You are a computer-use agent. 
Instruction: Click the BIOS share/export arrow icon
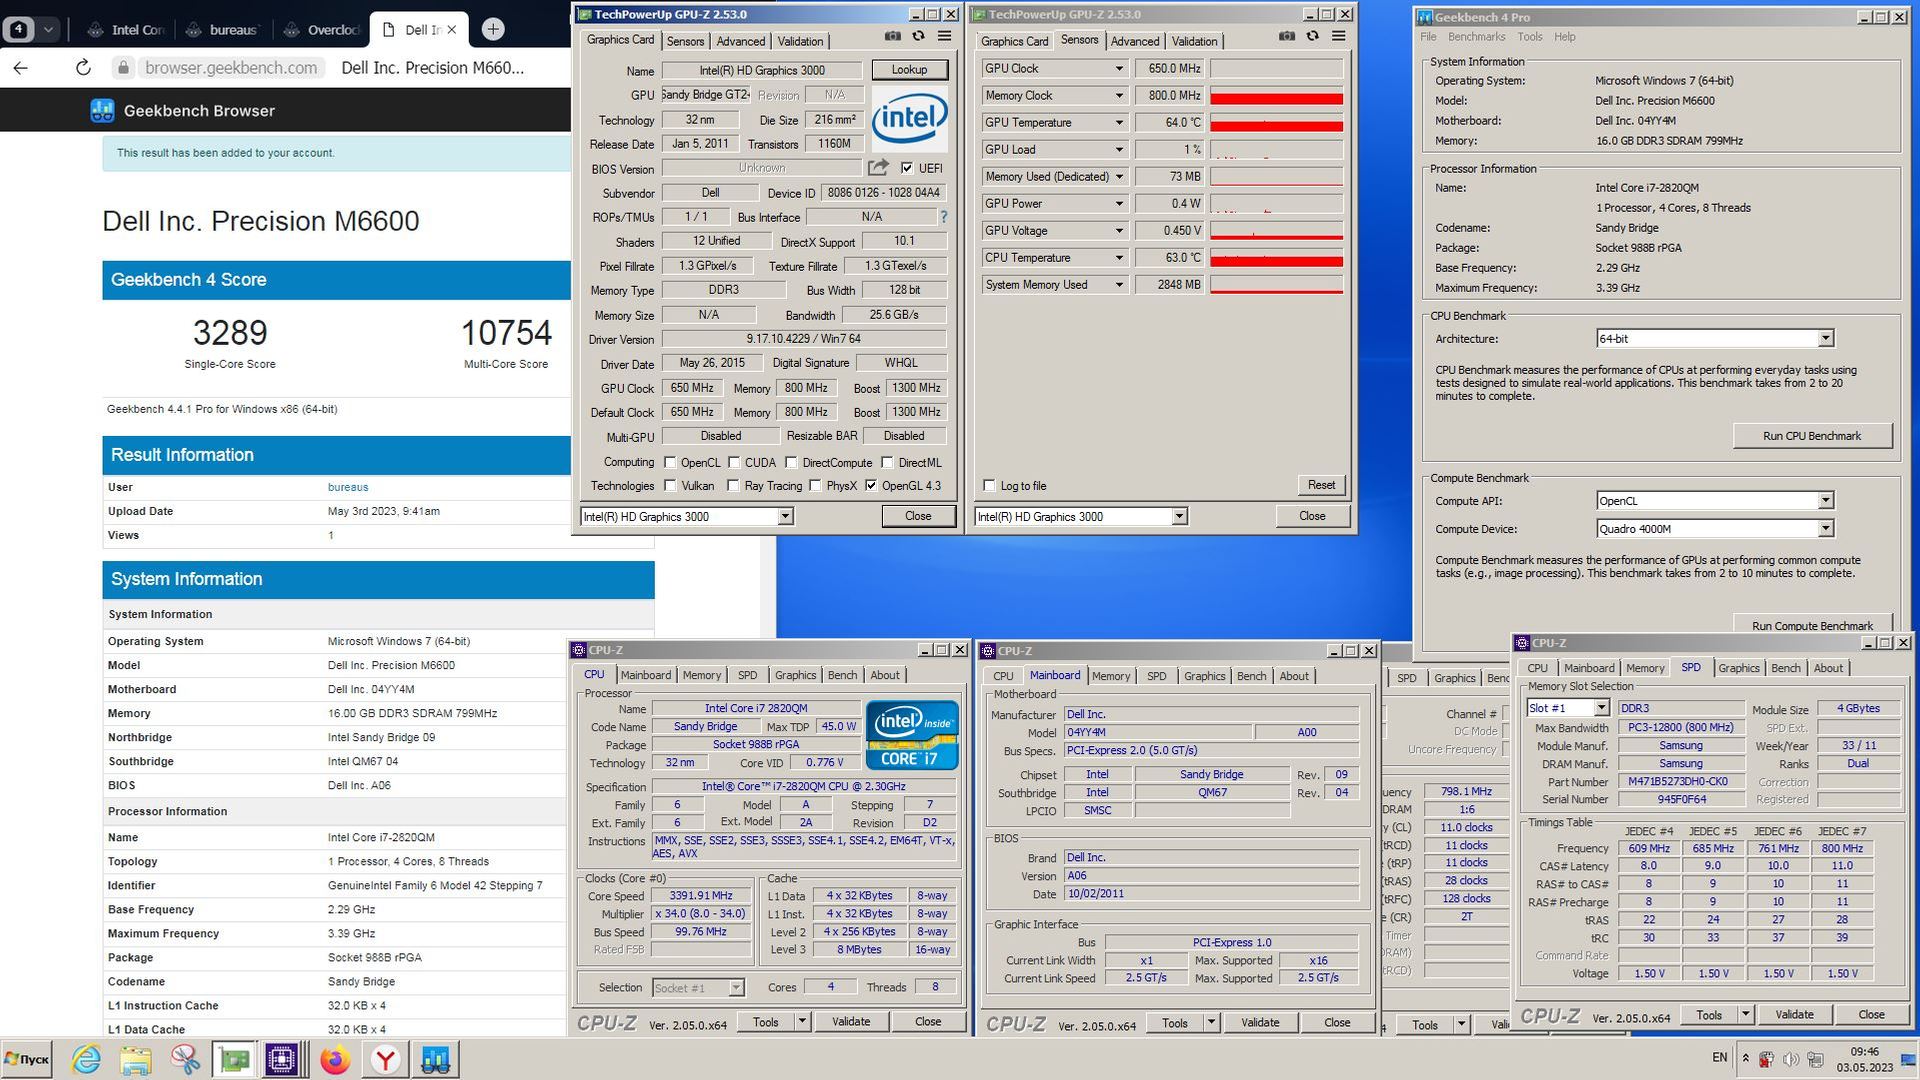point(878,168)
